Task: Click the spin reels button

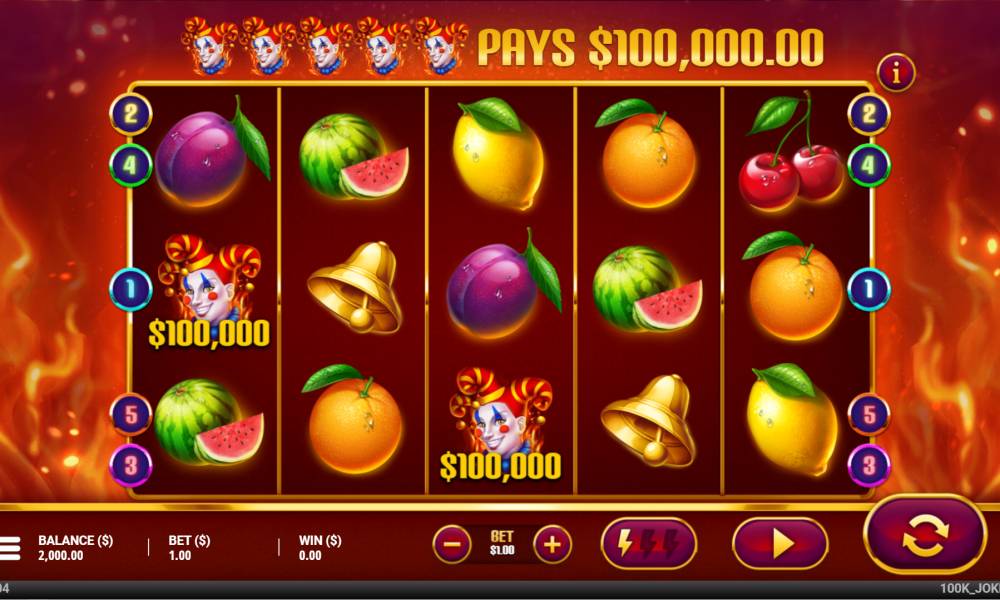Action: click(x=925, y=535)
